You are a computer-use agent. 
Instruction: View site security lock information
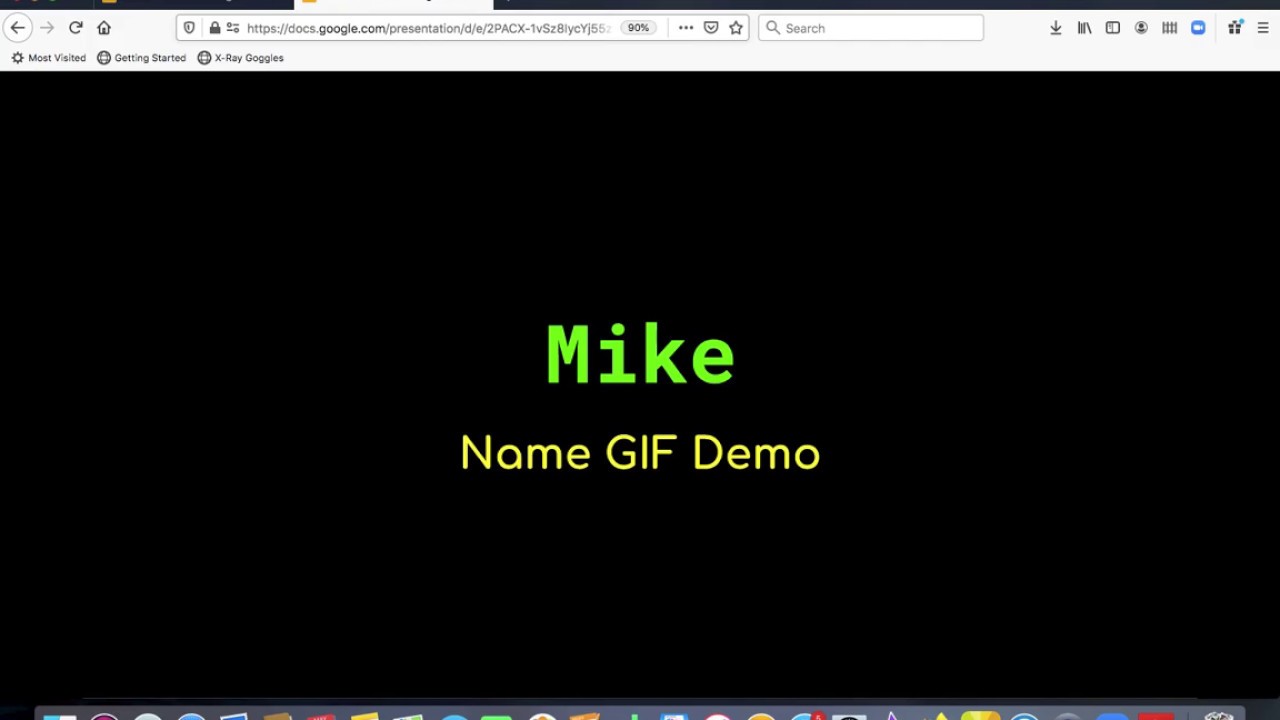214,28
